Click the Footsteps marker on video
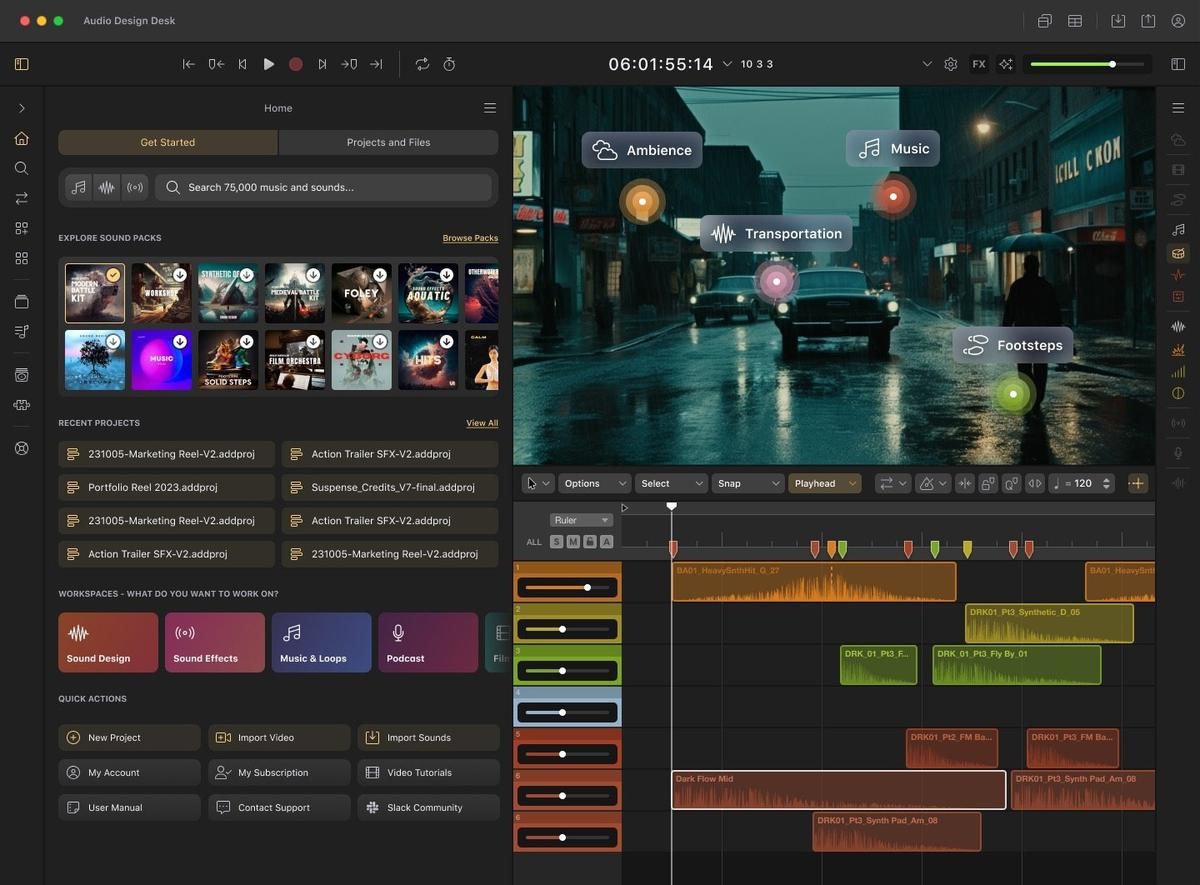This screenshot has width=1200, height=885. [x=1013, y=393]
